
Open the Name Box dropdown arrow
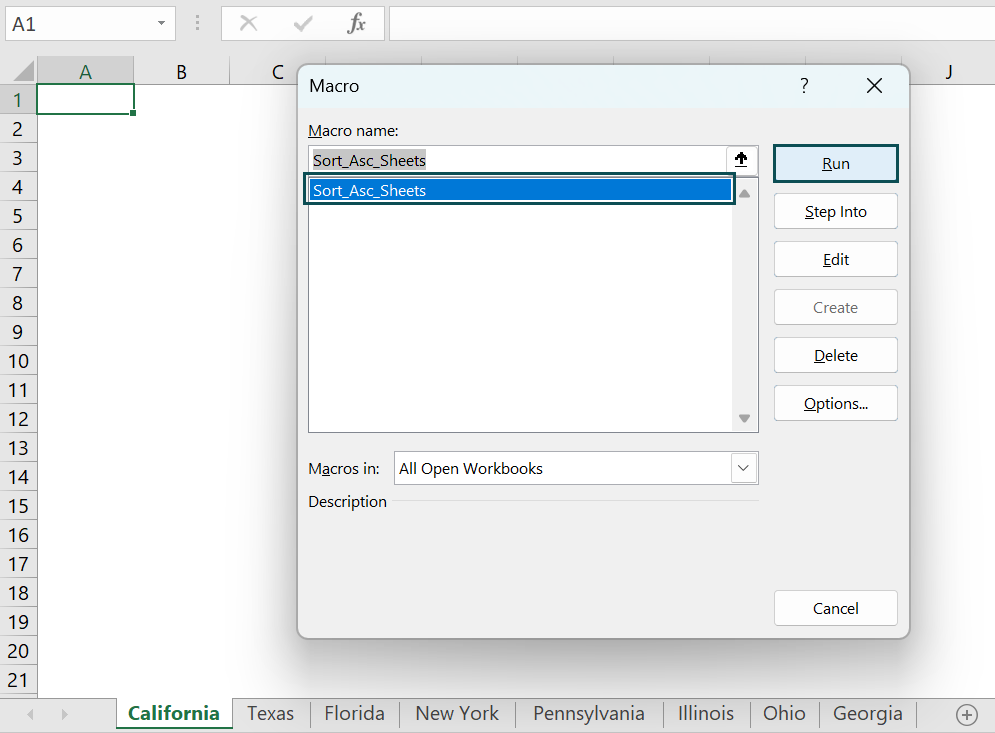coord(161,23)
